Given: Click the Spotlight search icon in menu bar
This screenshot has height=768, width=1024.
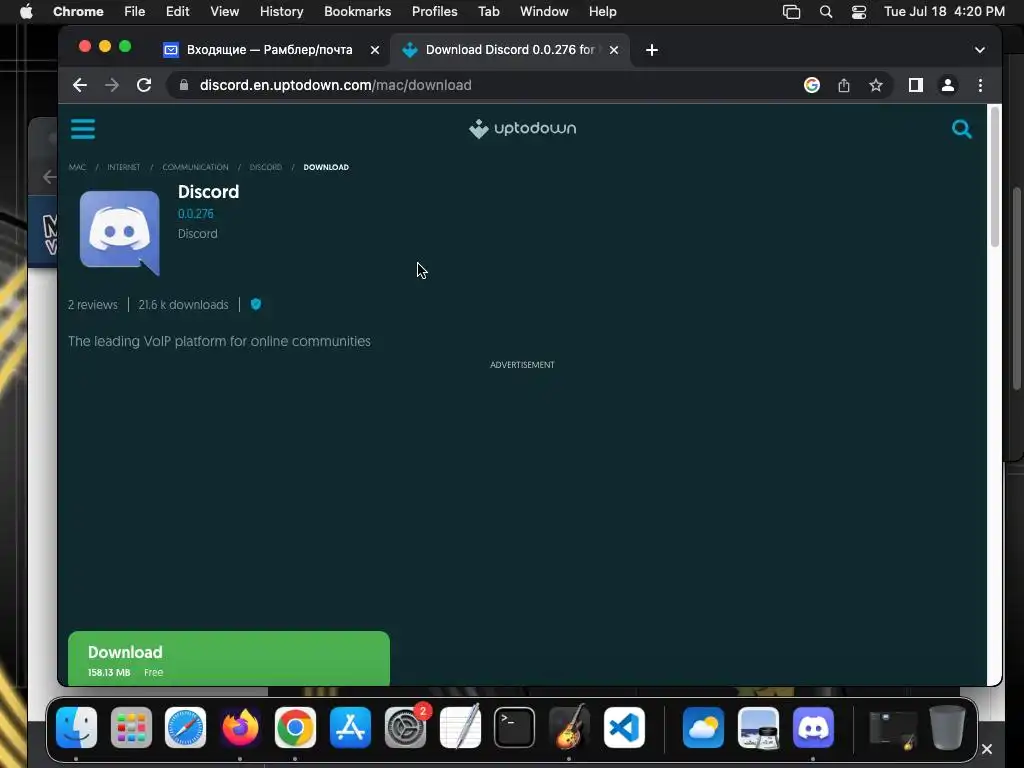Looking at the screenshot, I should tap(825, 12).
